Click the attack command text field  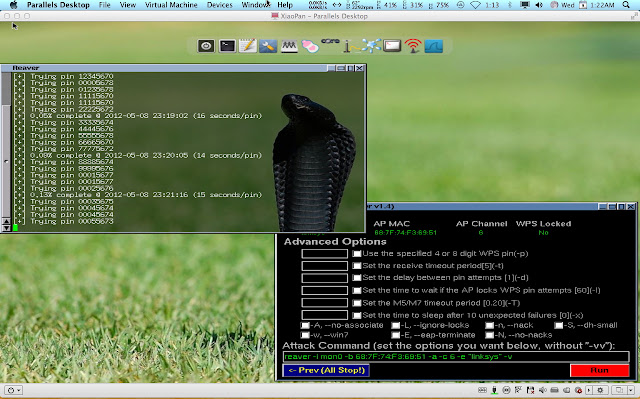[456, 357]
